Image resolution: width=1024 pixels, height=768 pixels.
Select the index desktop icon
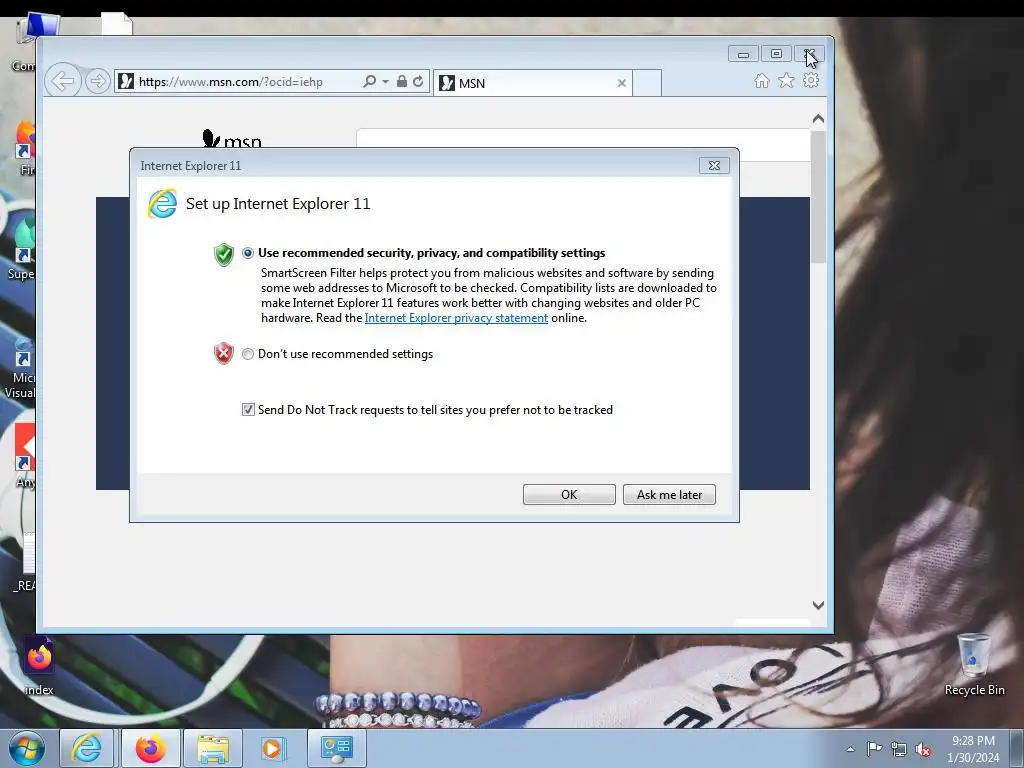coord(39,664)
